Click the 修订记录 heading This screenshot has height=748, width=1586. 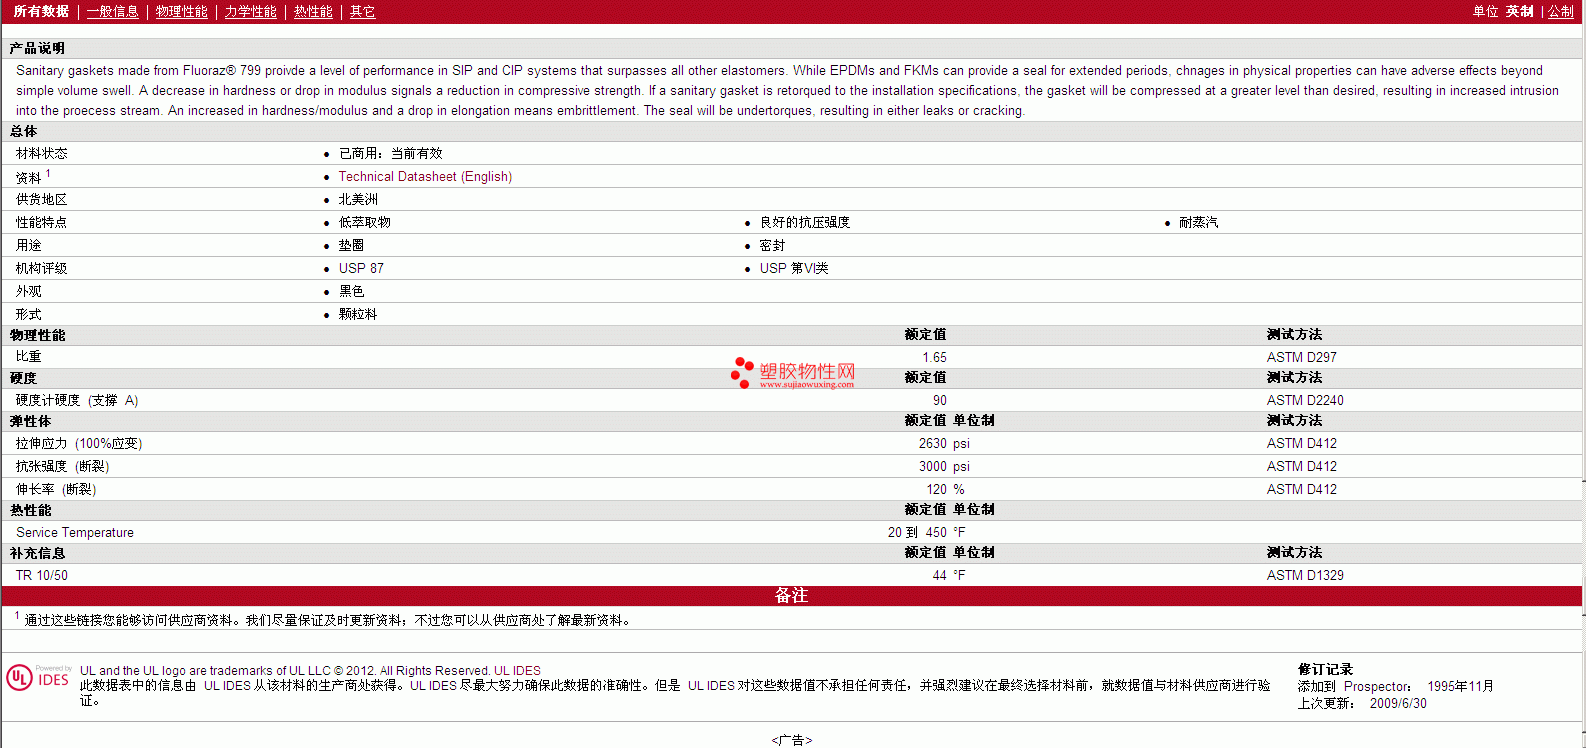tap(1325, 669)
